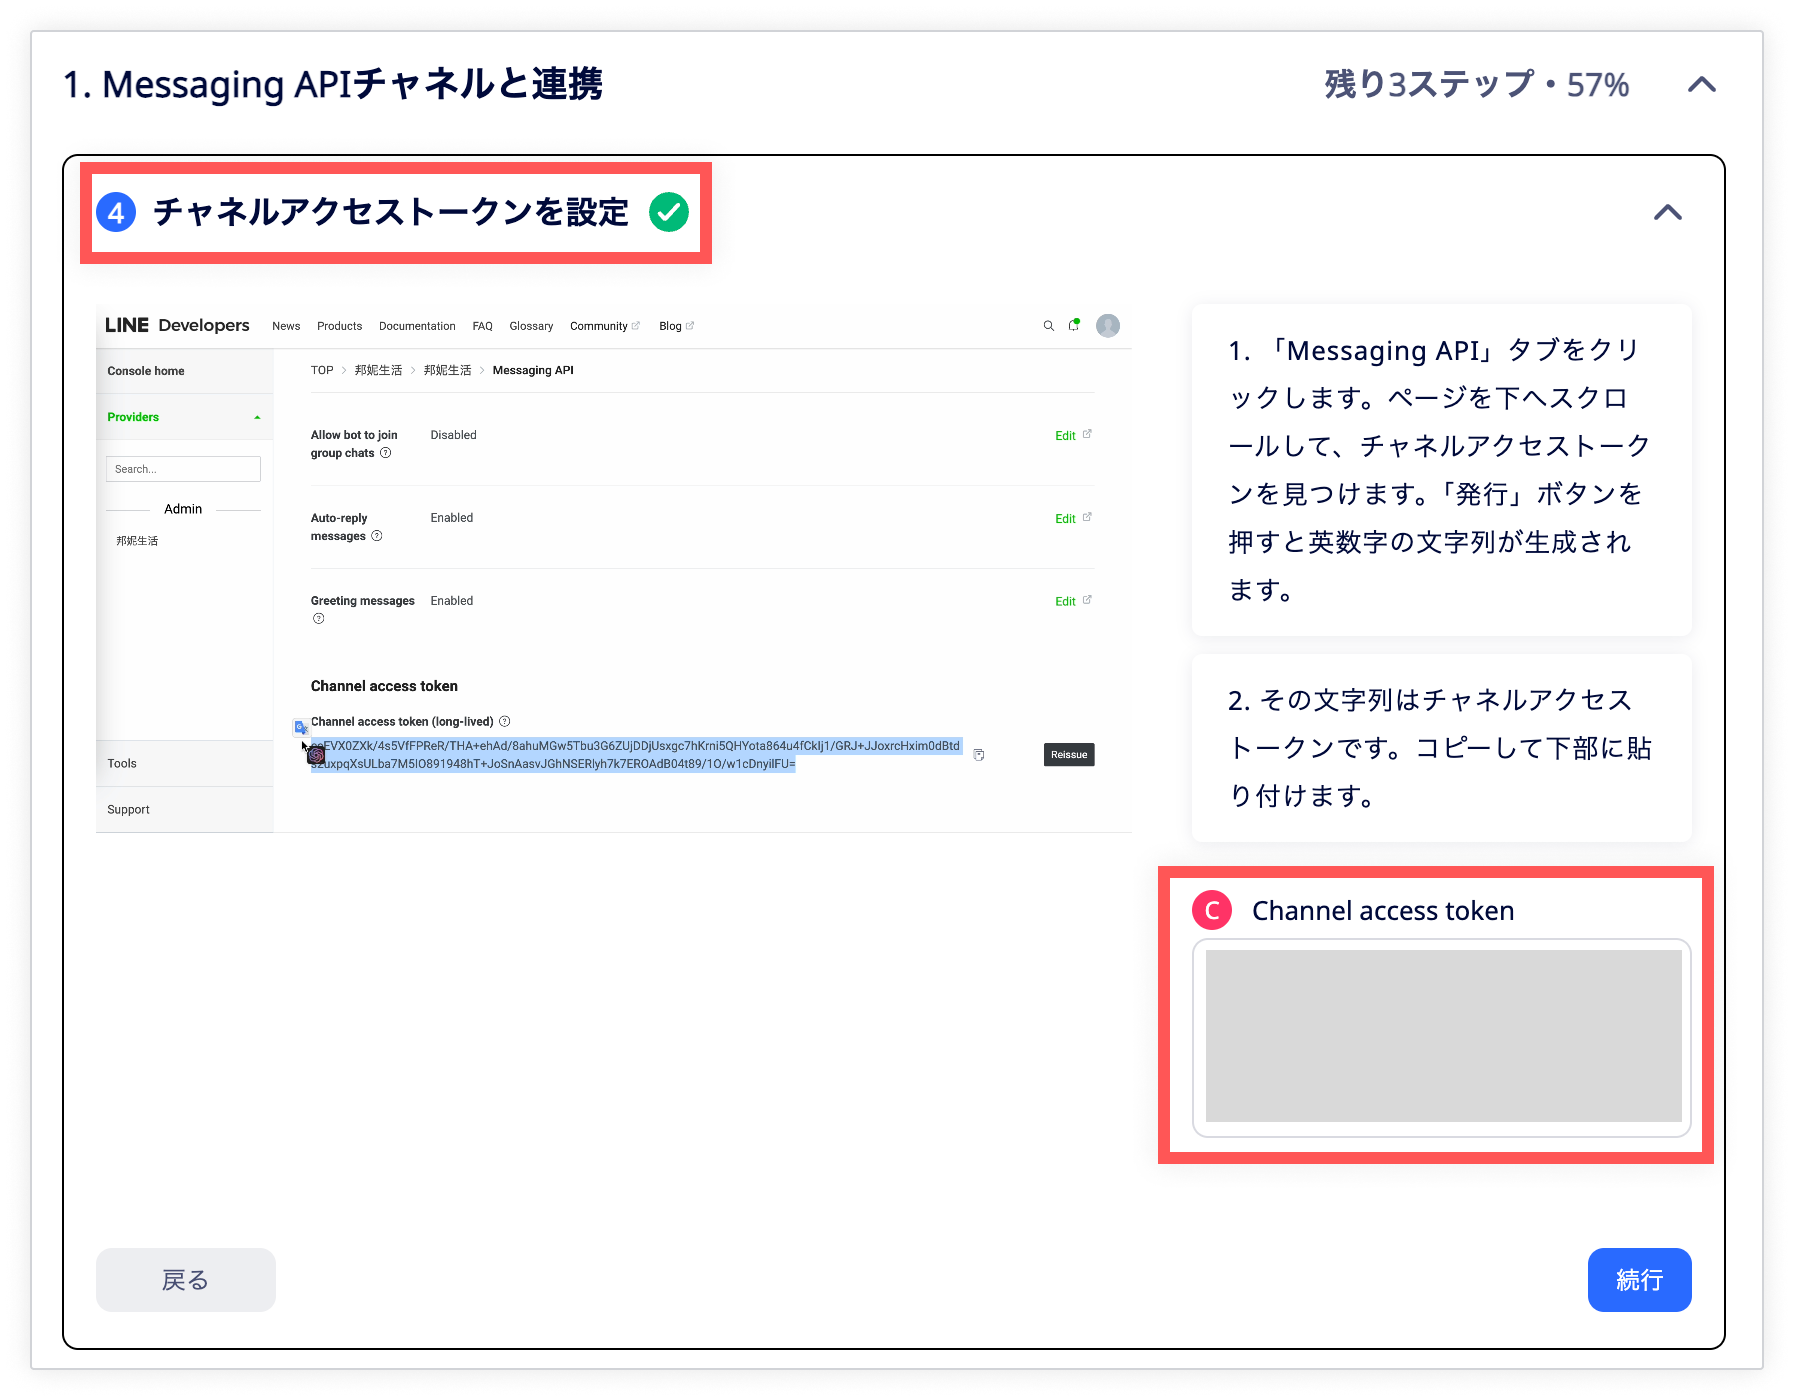Click the highlighted channel access token string

point(635,755)
